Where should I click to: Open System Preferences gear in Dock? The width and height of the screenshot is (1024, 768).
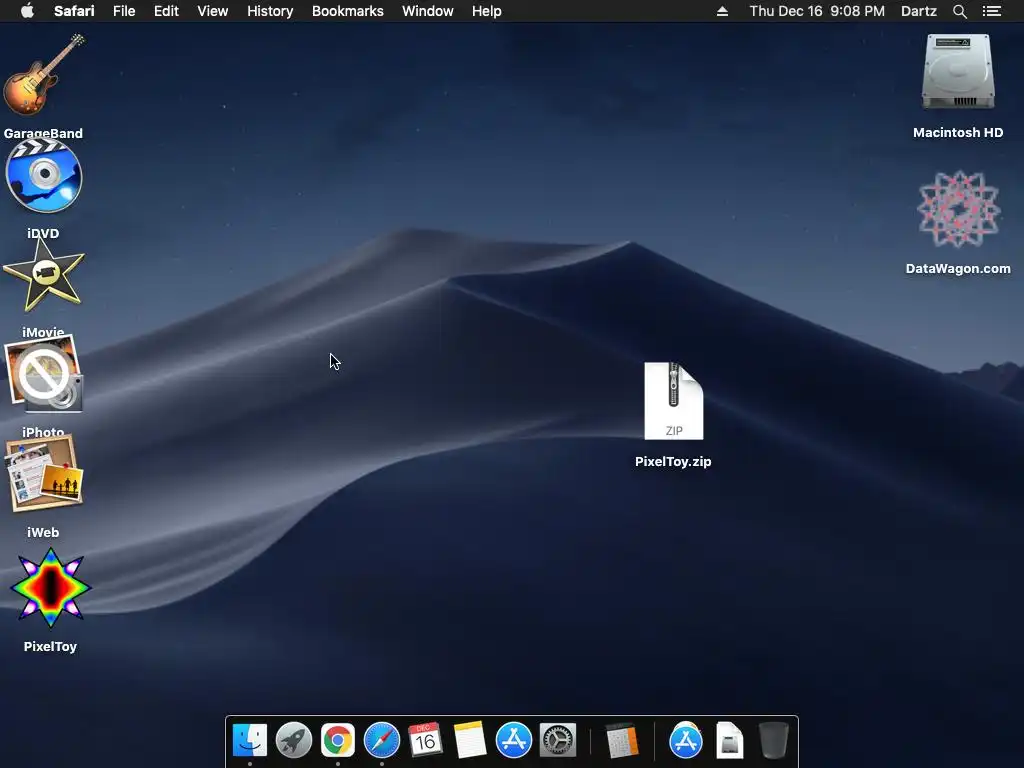[x=558, y=741]
